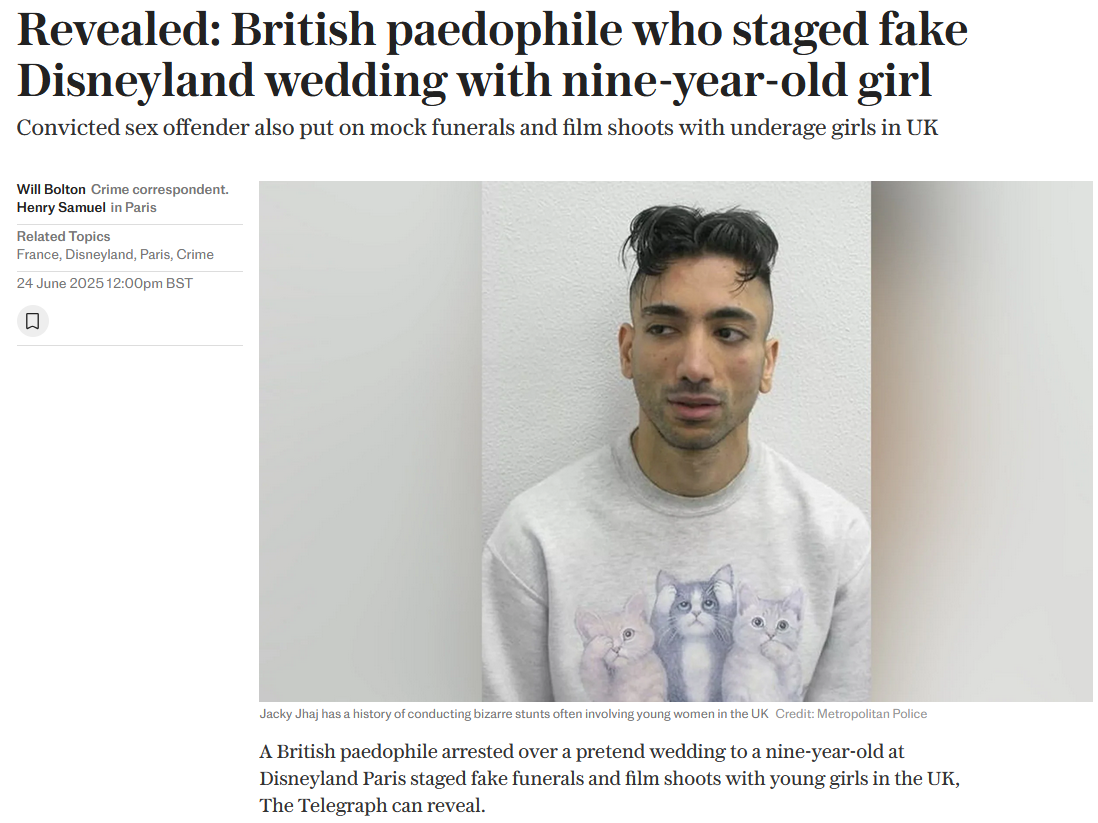
Task: Select the Crime related topic
Action: pos(195,254)
